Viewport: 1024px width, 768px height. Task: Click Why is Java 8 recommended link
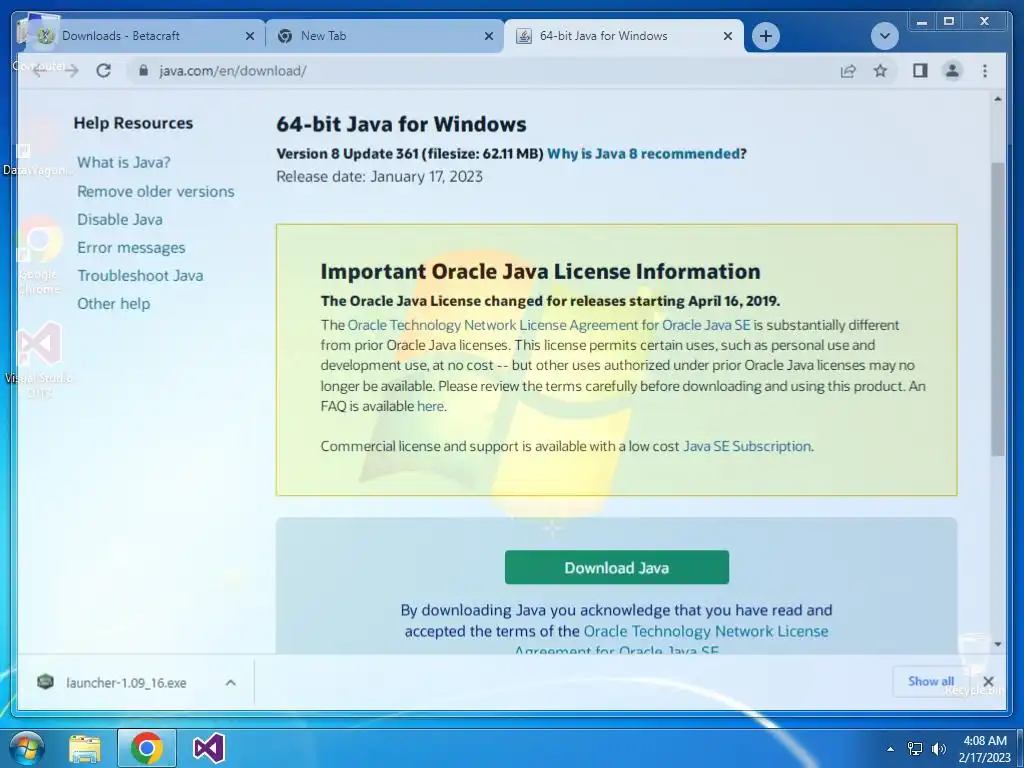(644, 153)
